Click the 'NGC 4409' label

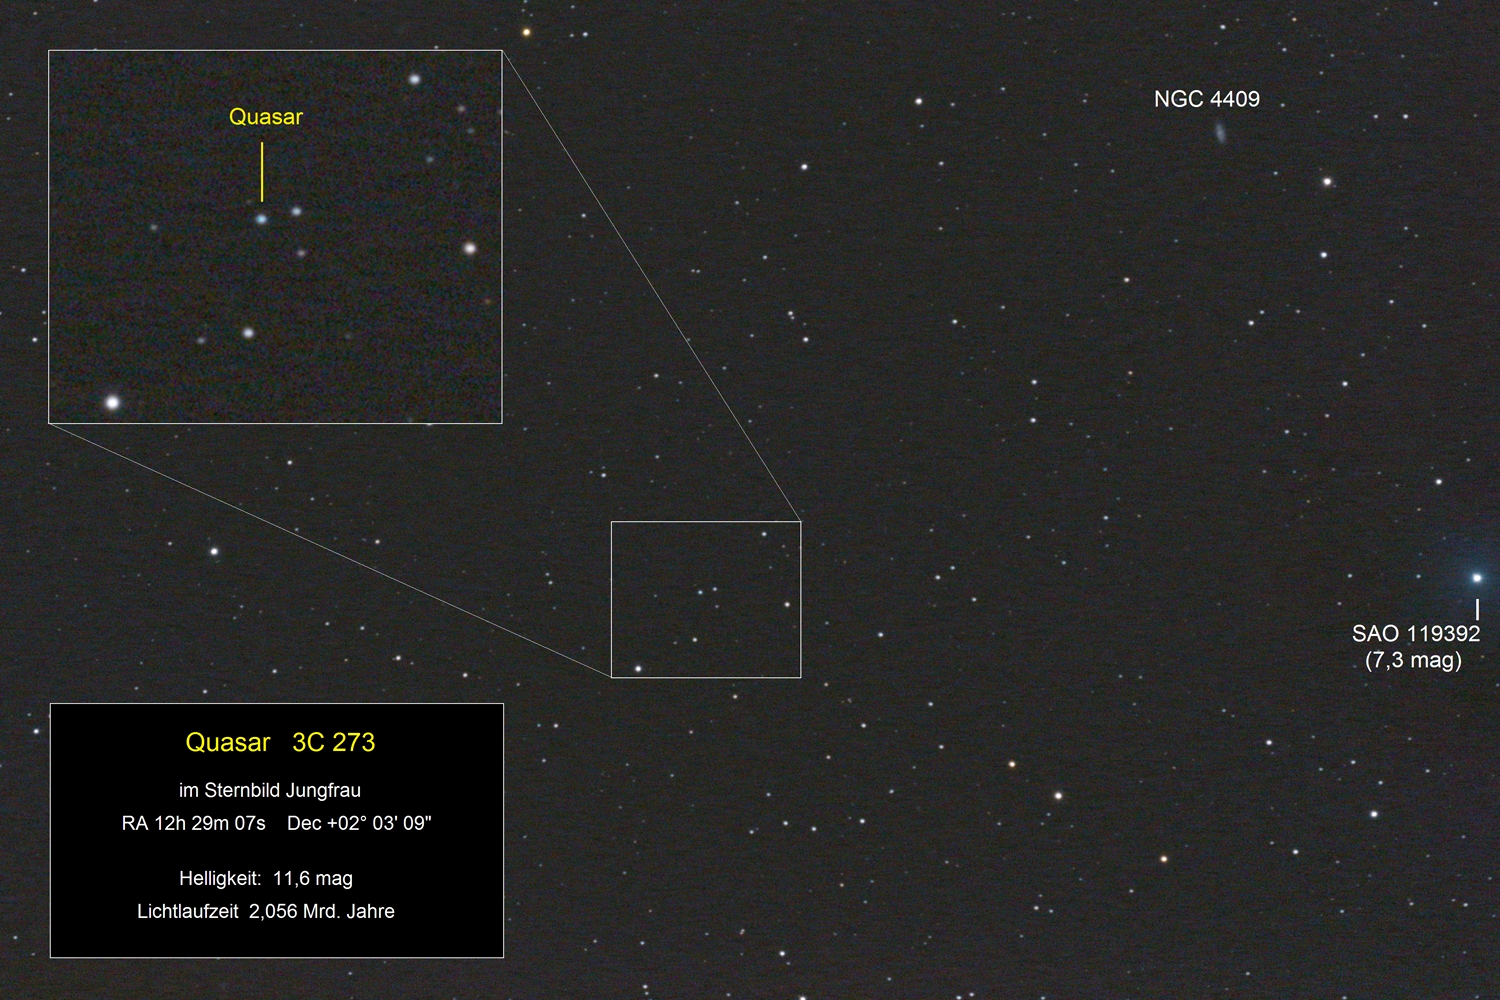(x=1207, y=99)
